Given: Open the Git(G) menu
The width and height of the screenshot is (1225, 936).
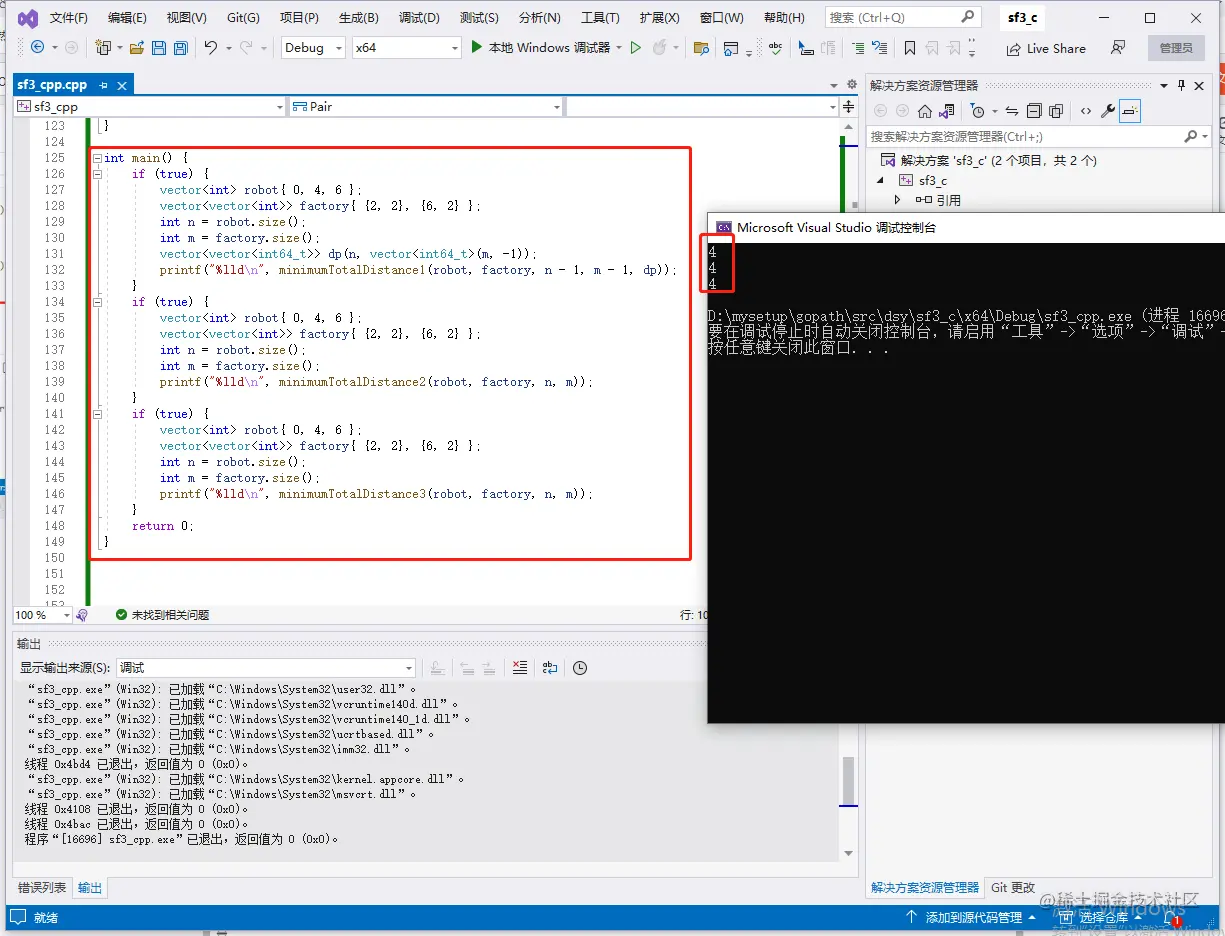Looking at the screenshot, I should tap(243, 18).
